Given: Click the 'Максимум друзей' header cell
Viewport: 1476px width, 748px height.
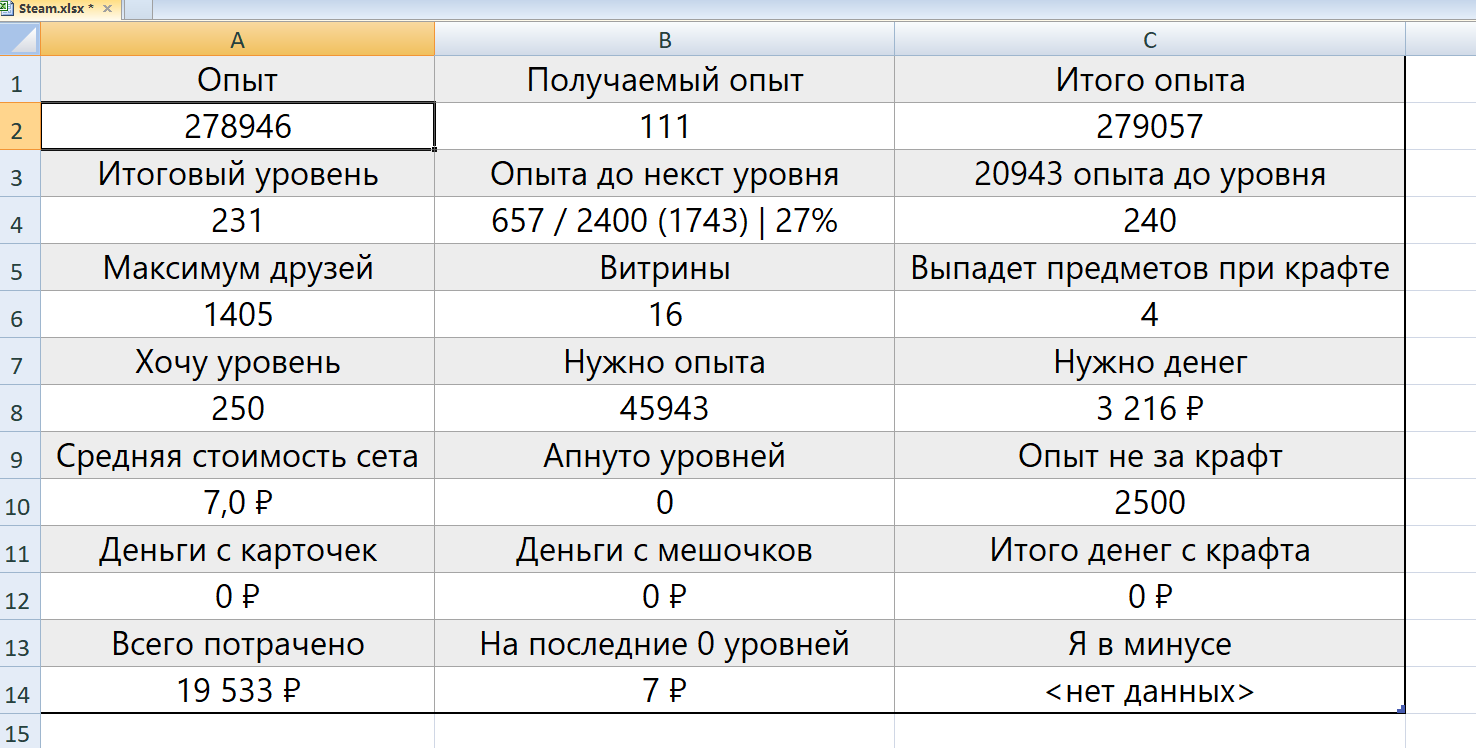Looking at the screenshot, I should [x=237, y=267].
